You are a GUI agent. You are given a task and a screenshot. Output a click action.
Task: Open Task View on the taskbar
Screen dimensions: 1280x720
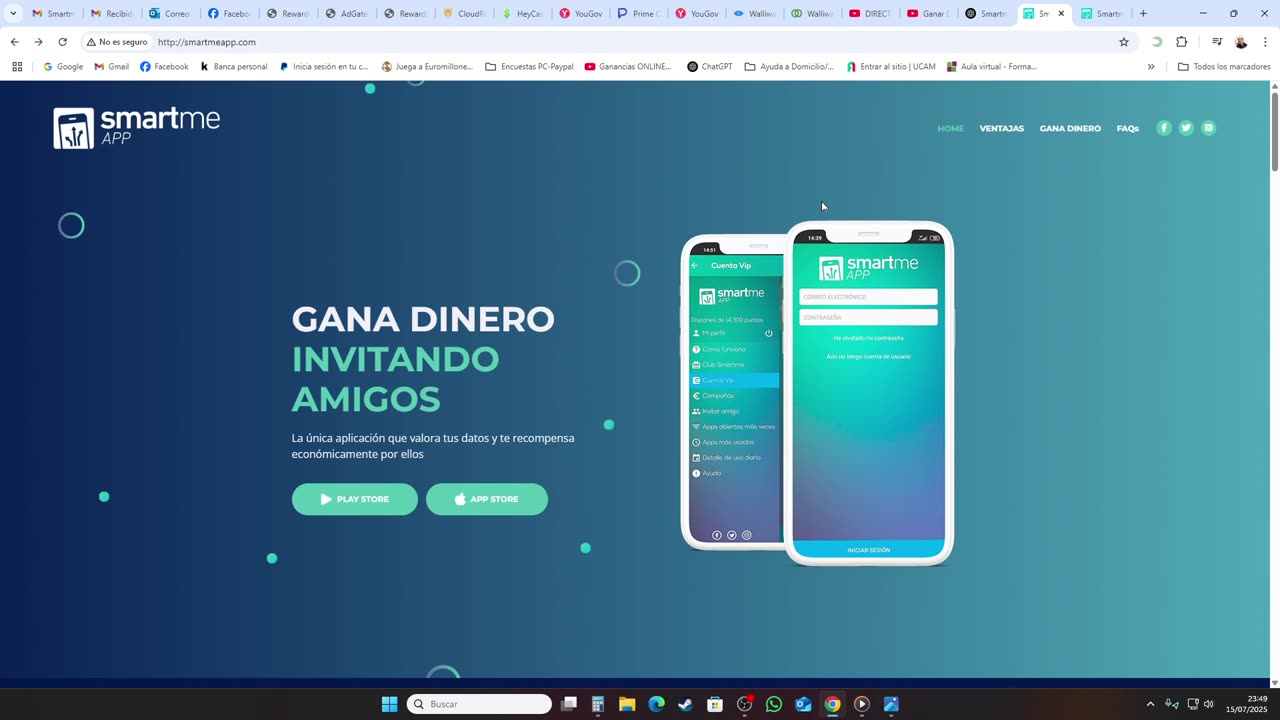point(569,704)
